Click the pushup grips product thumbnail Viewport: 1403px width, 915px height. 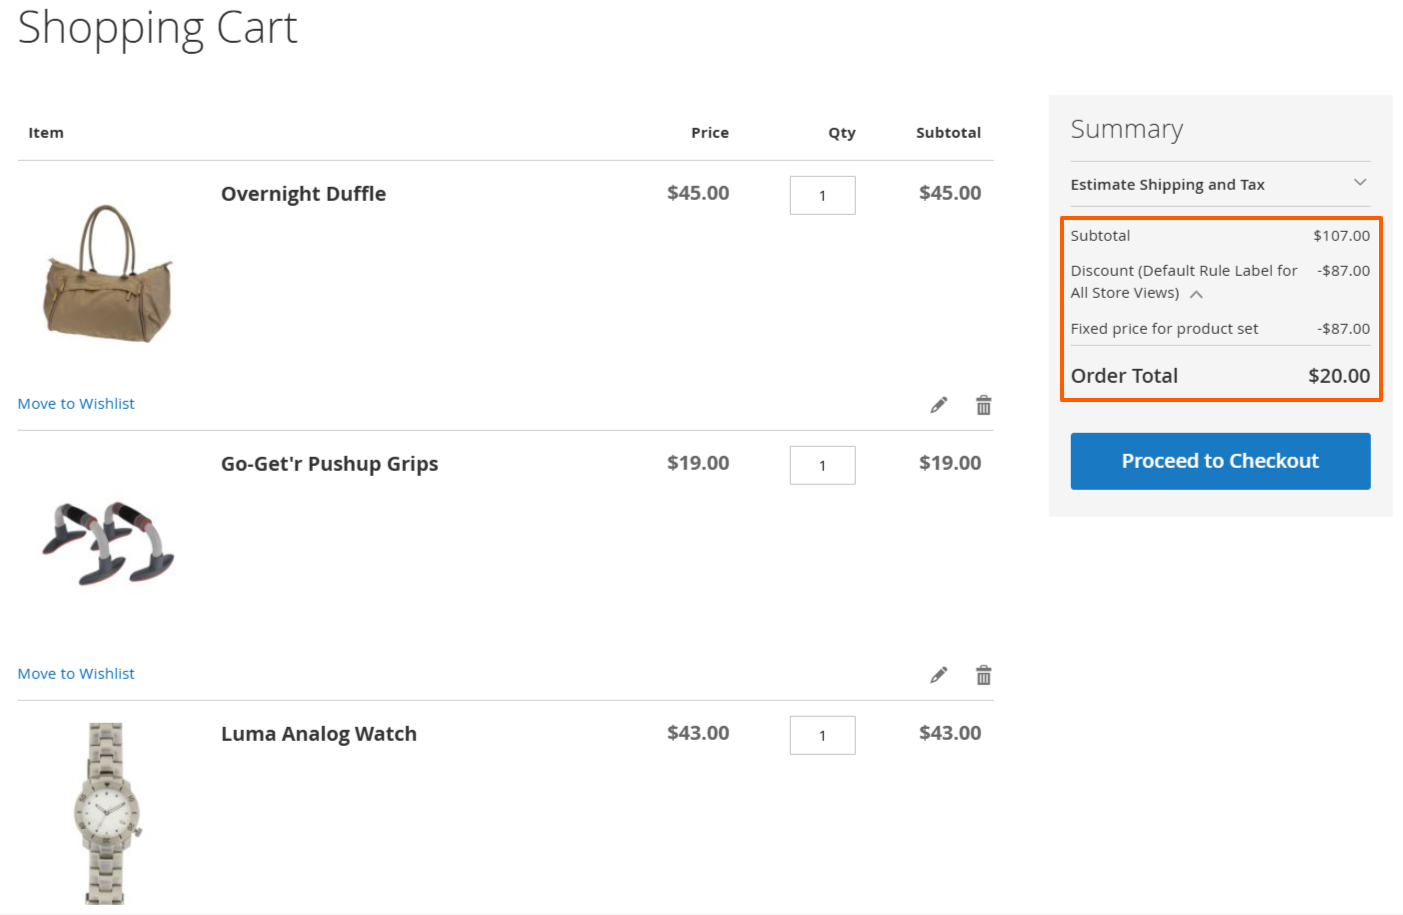[x=108, y=543]
